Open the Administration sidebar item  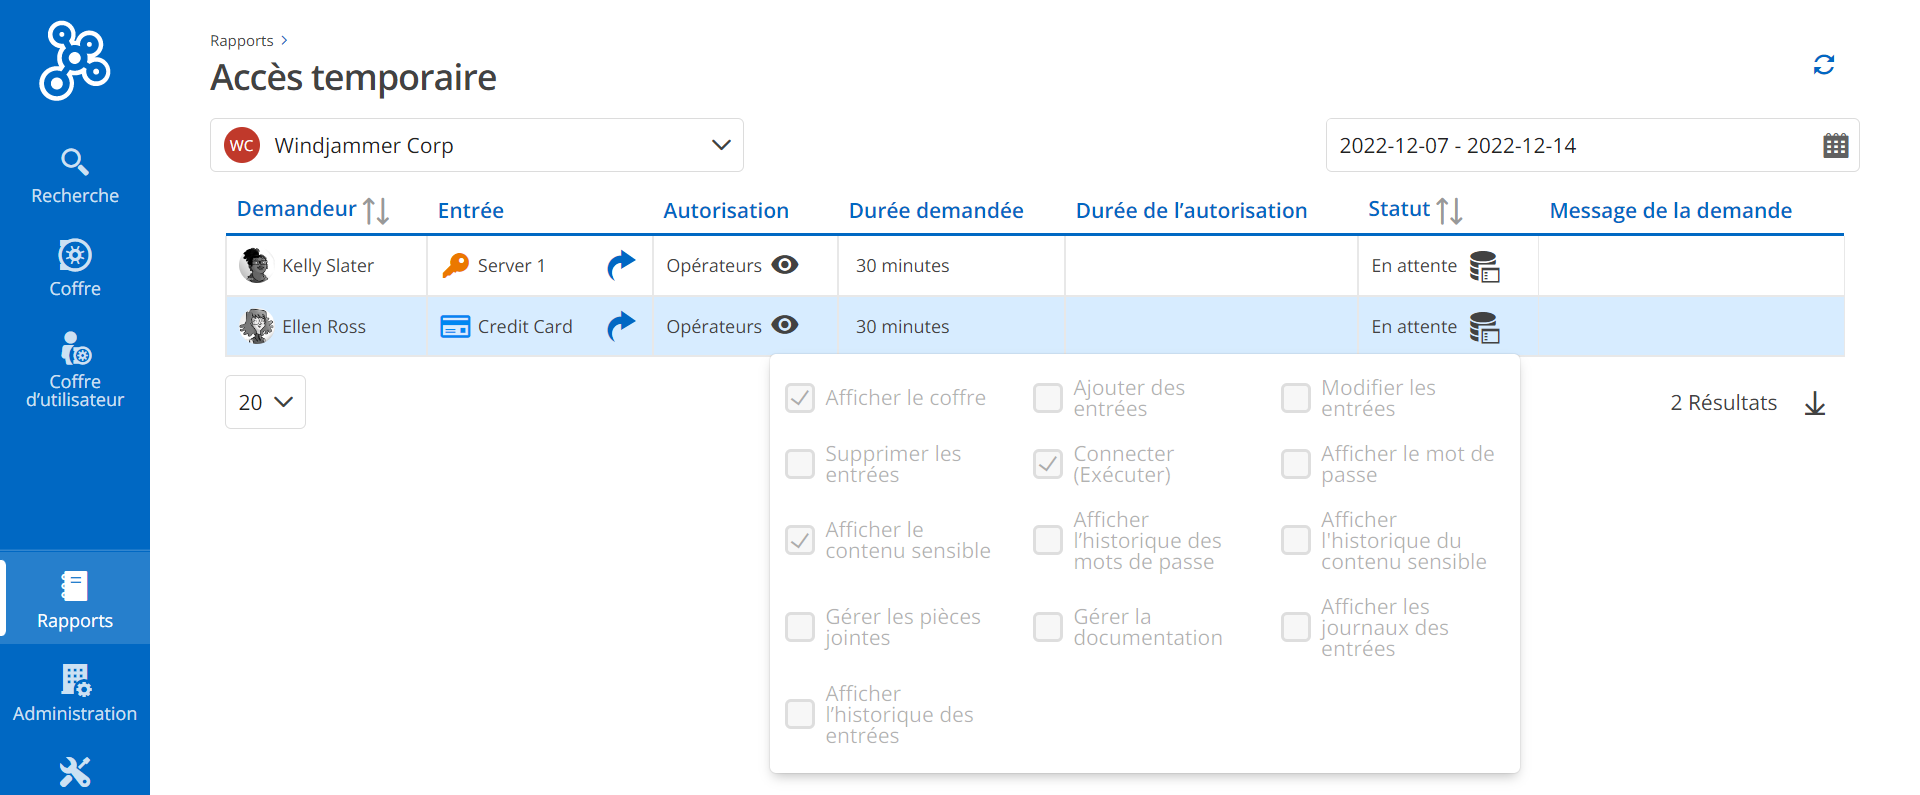[75, 692]
